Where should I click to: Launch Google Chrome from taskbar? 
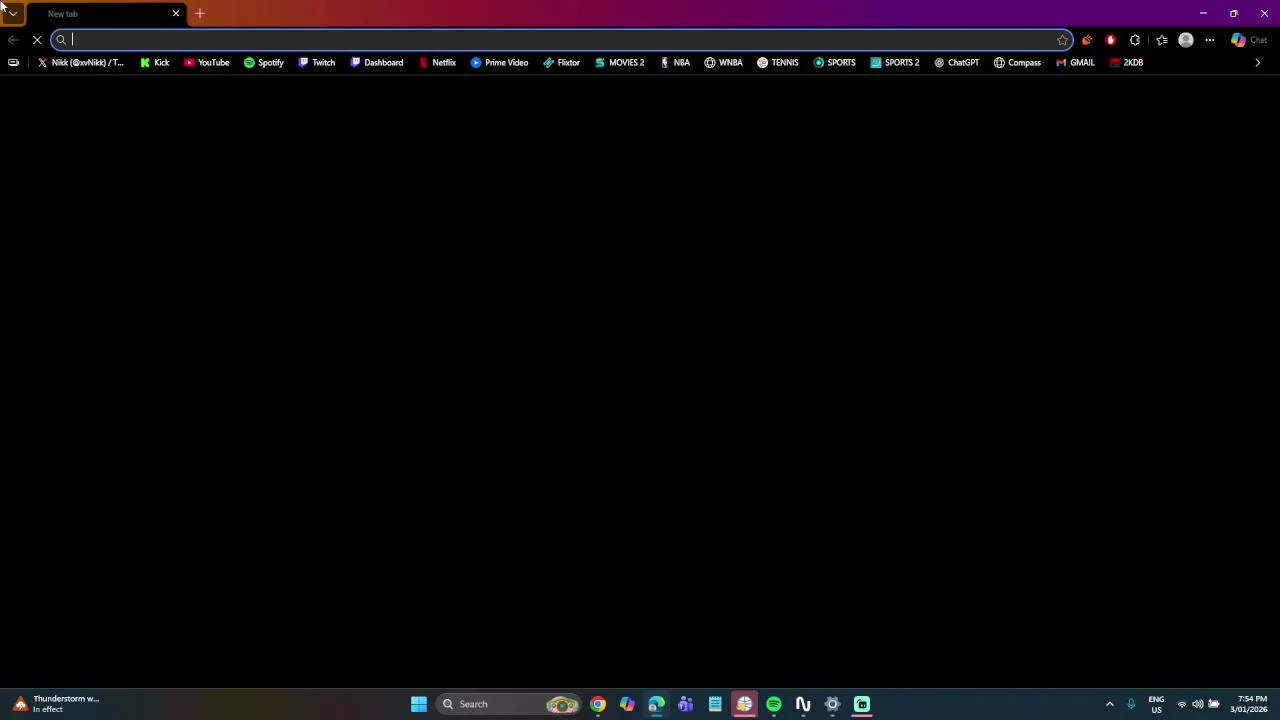(598, 704)
